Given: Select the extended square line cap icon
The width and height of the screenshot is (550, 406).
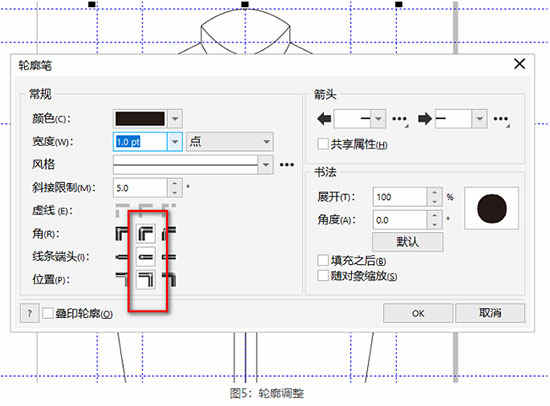Looking at the screenshot, I should coord(169,257).
